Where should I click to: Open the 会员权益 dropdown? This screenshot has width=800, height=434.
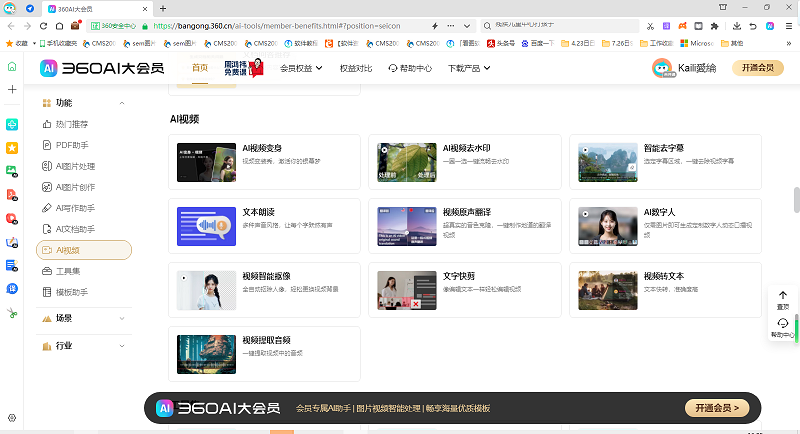coord(301,68)
